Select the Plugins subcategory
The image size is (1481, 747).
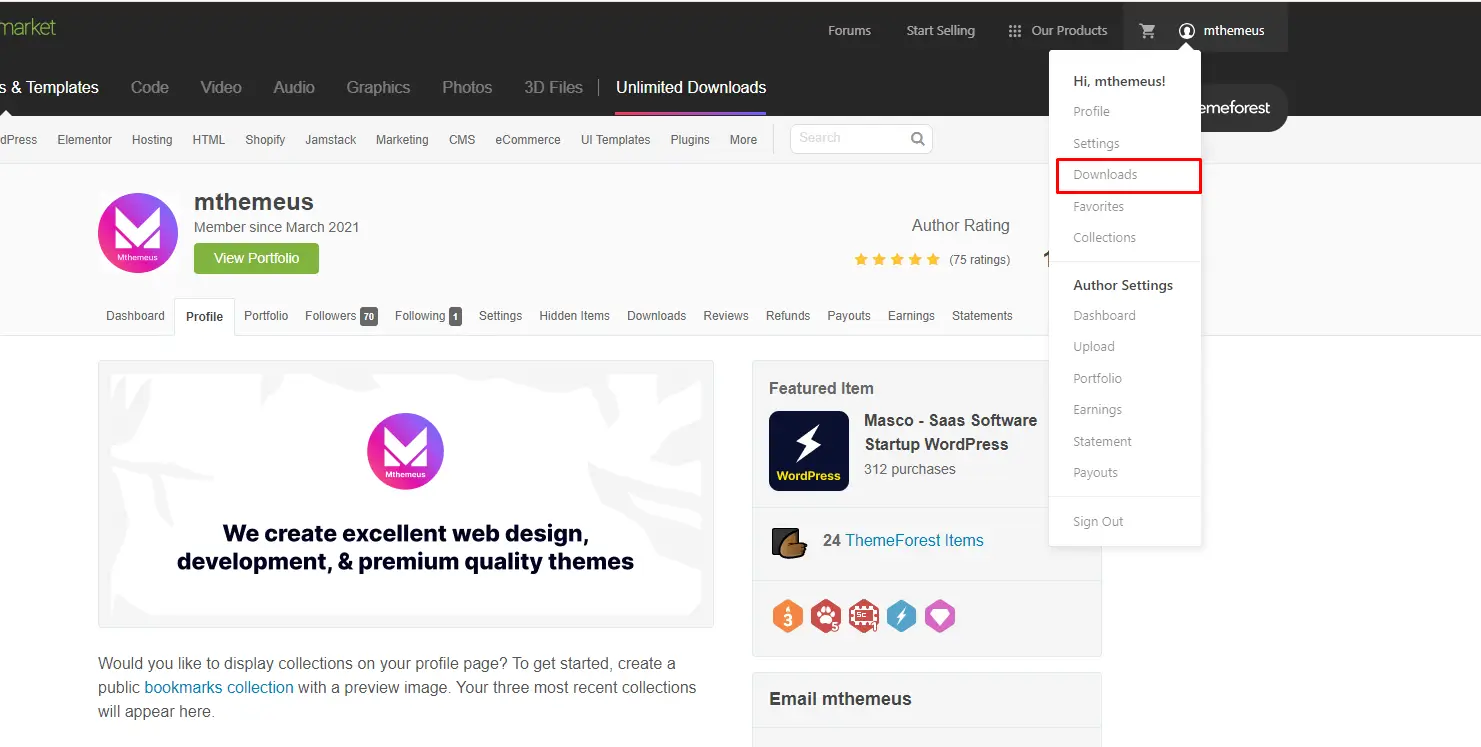click(x=690, y=140)
